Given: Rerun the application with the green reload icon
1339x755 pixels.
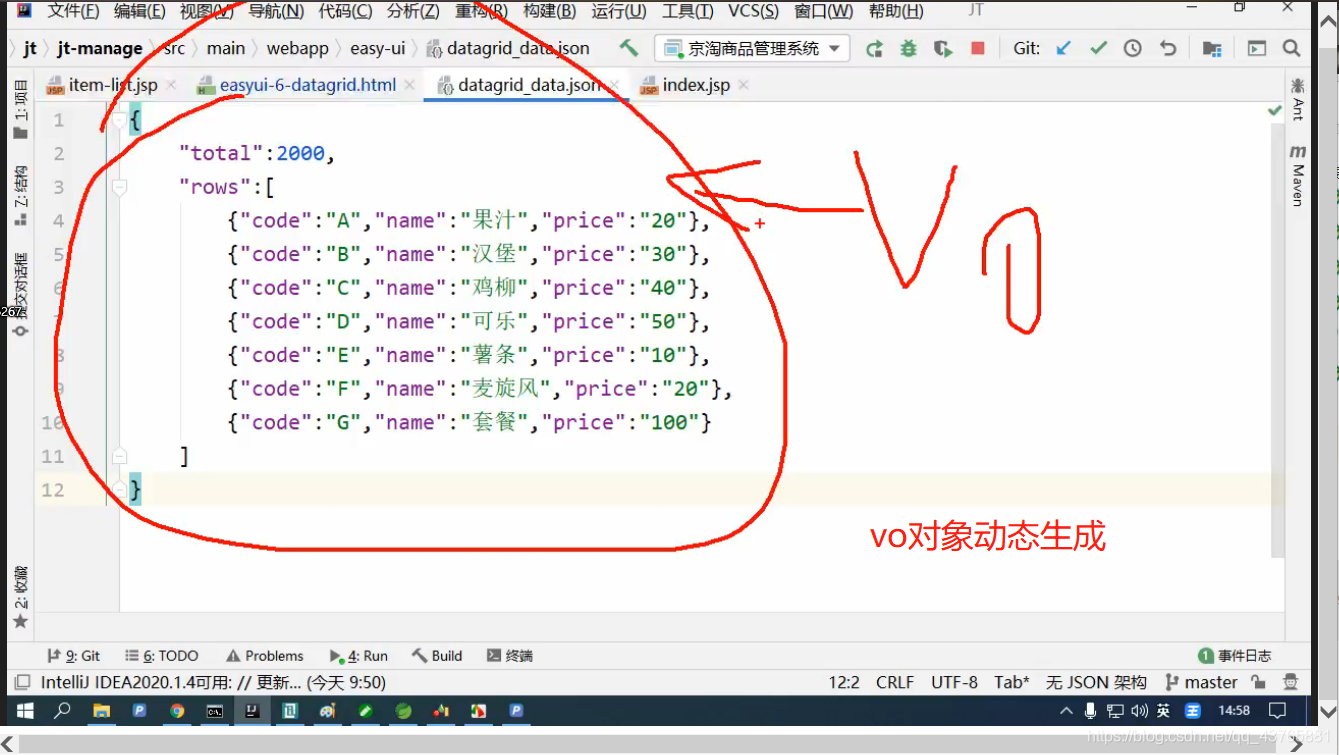Looking at the screenshot, I should [x=874, y=48].
